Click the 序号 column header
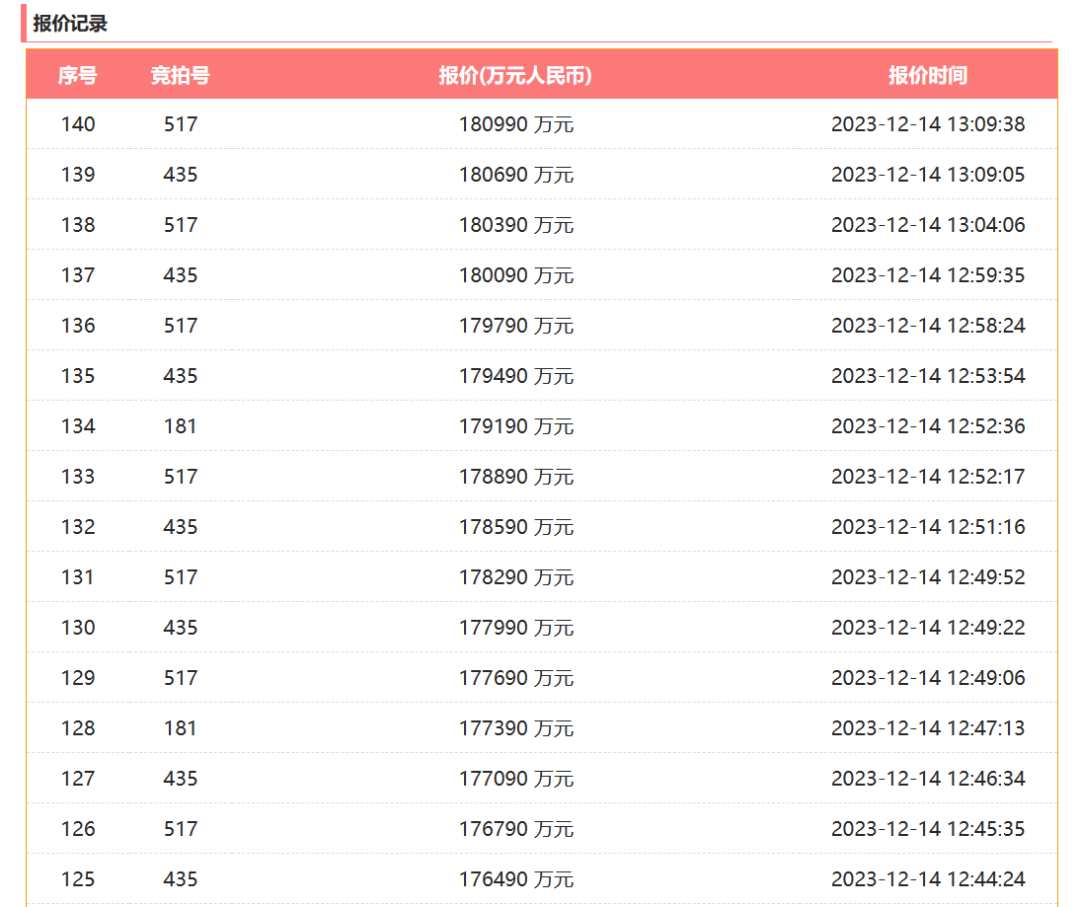The width and height of the screenshot is (1080, 907). [x=77, y=75]
